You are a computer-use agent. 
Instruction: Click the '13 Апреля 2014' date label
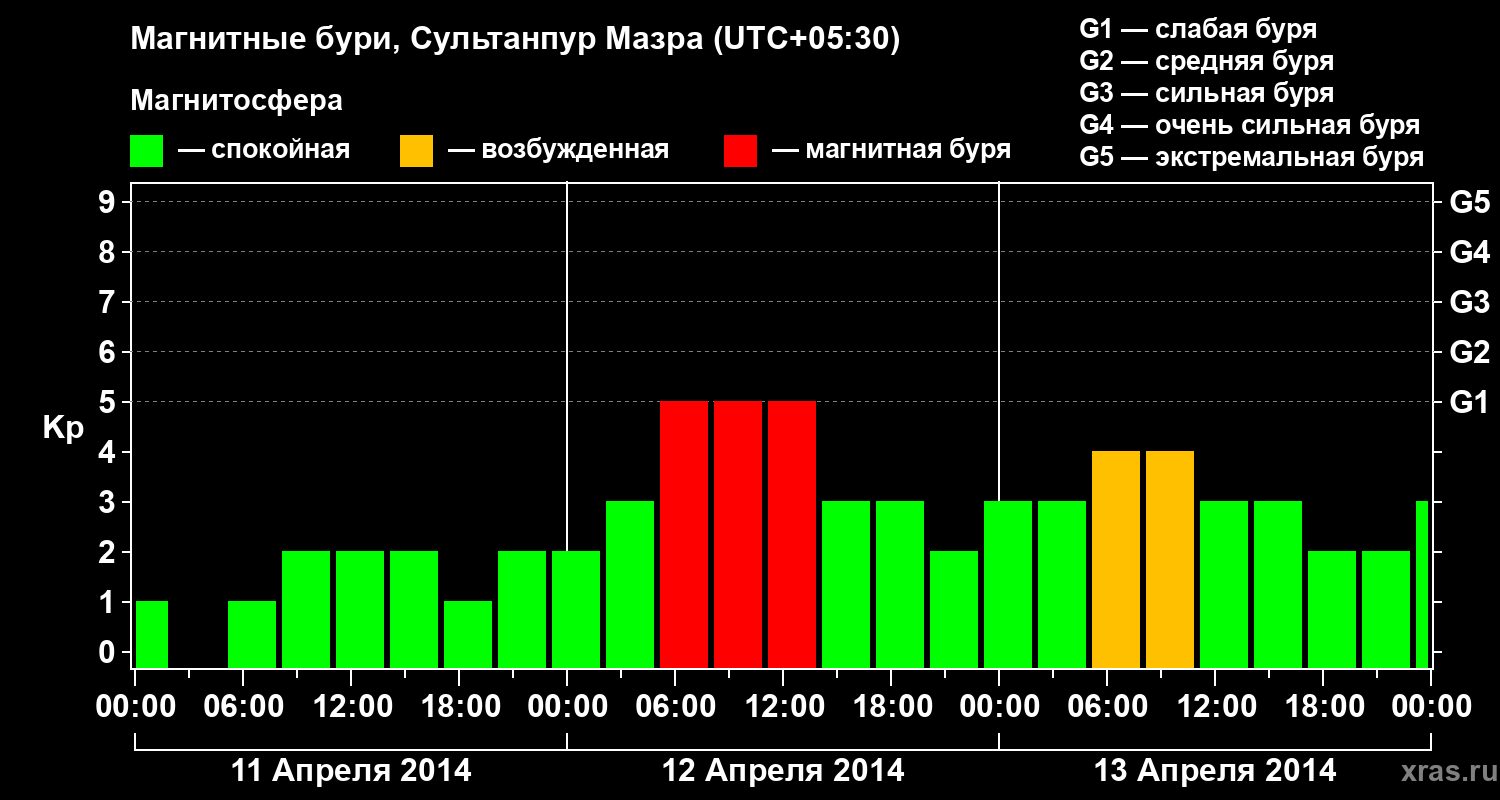tap(1215, 771)
